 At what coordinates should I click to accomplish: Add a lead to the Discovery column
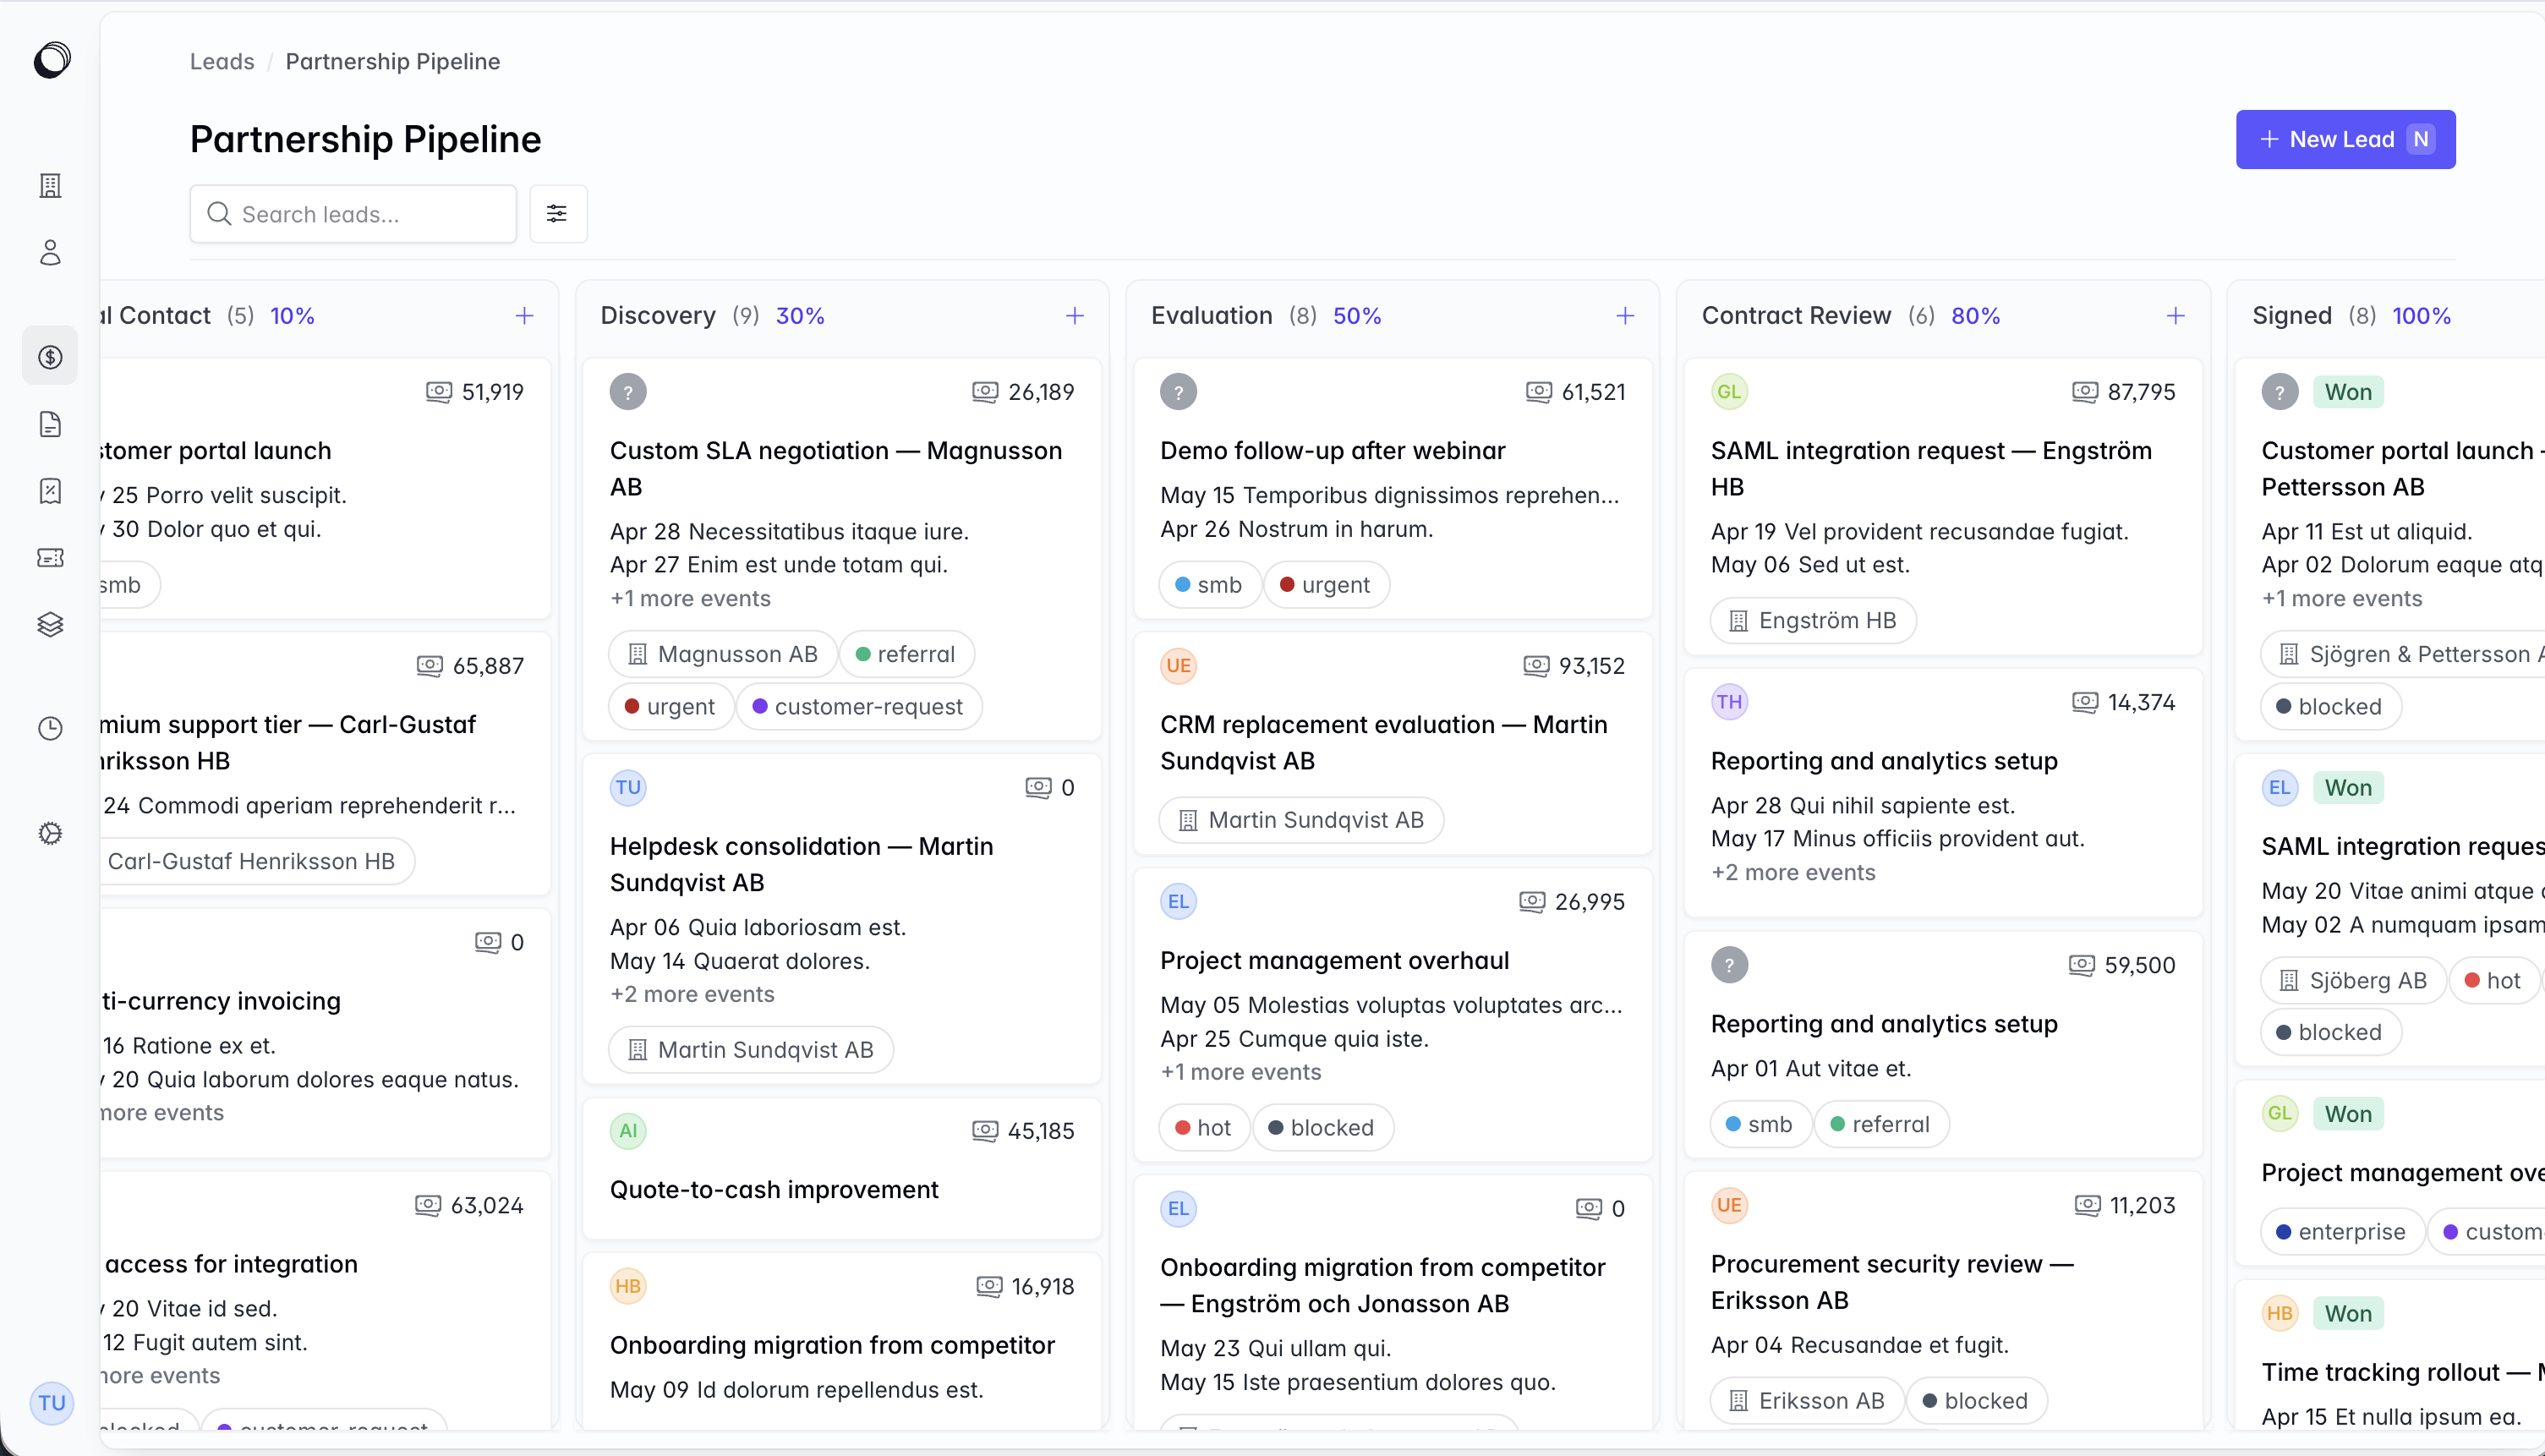tap(1075, 316)
